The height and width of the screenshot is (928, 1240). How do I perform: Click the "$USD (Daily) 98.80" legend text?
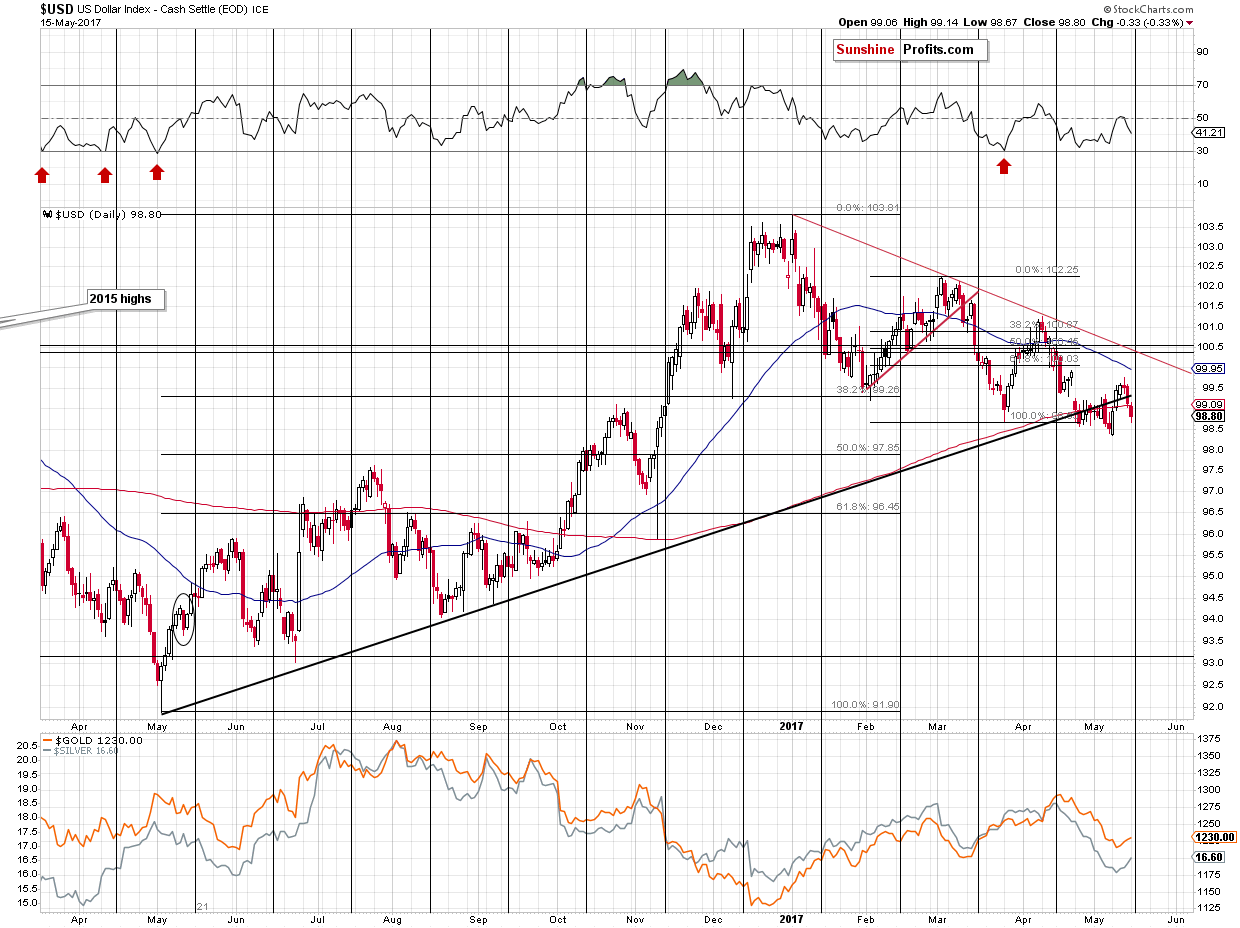(106, 214)
